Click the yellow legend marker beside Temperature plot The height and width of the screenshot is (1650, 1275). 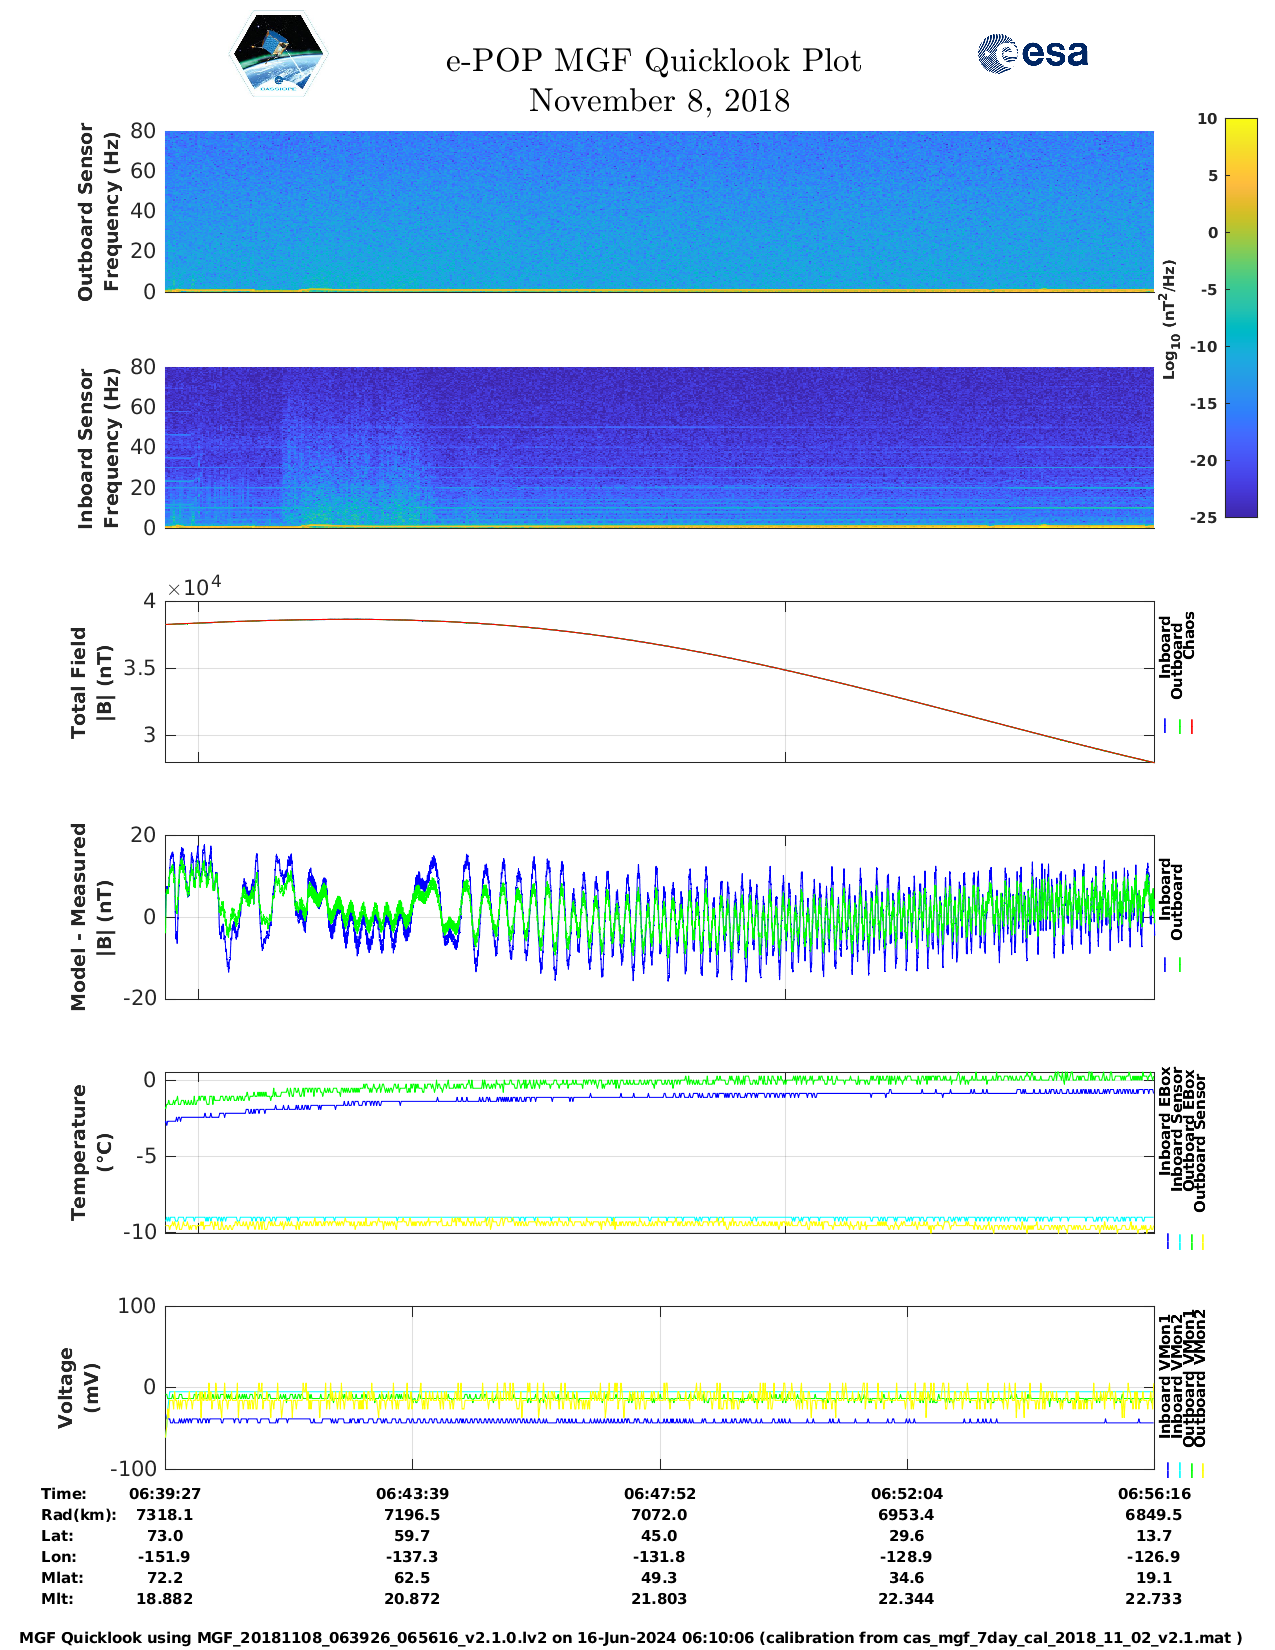[1202, 1241]
